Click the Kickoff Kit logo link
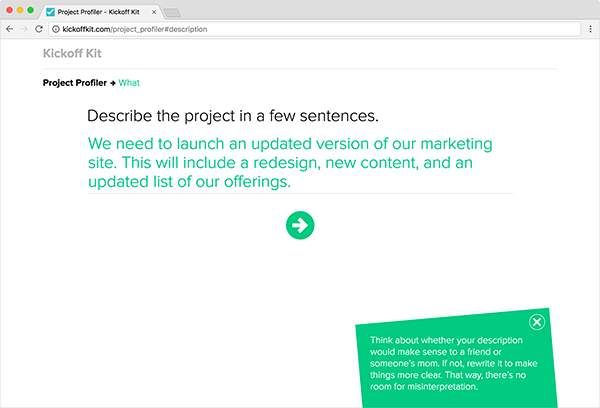Image resolution: width=600 pixels, height=408 pixels. [72, 53]
